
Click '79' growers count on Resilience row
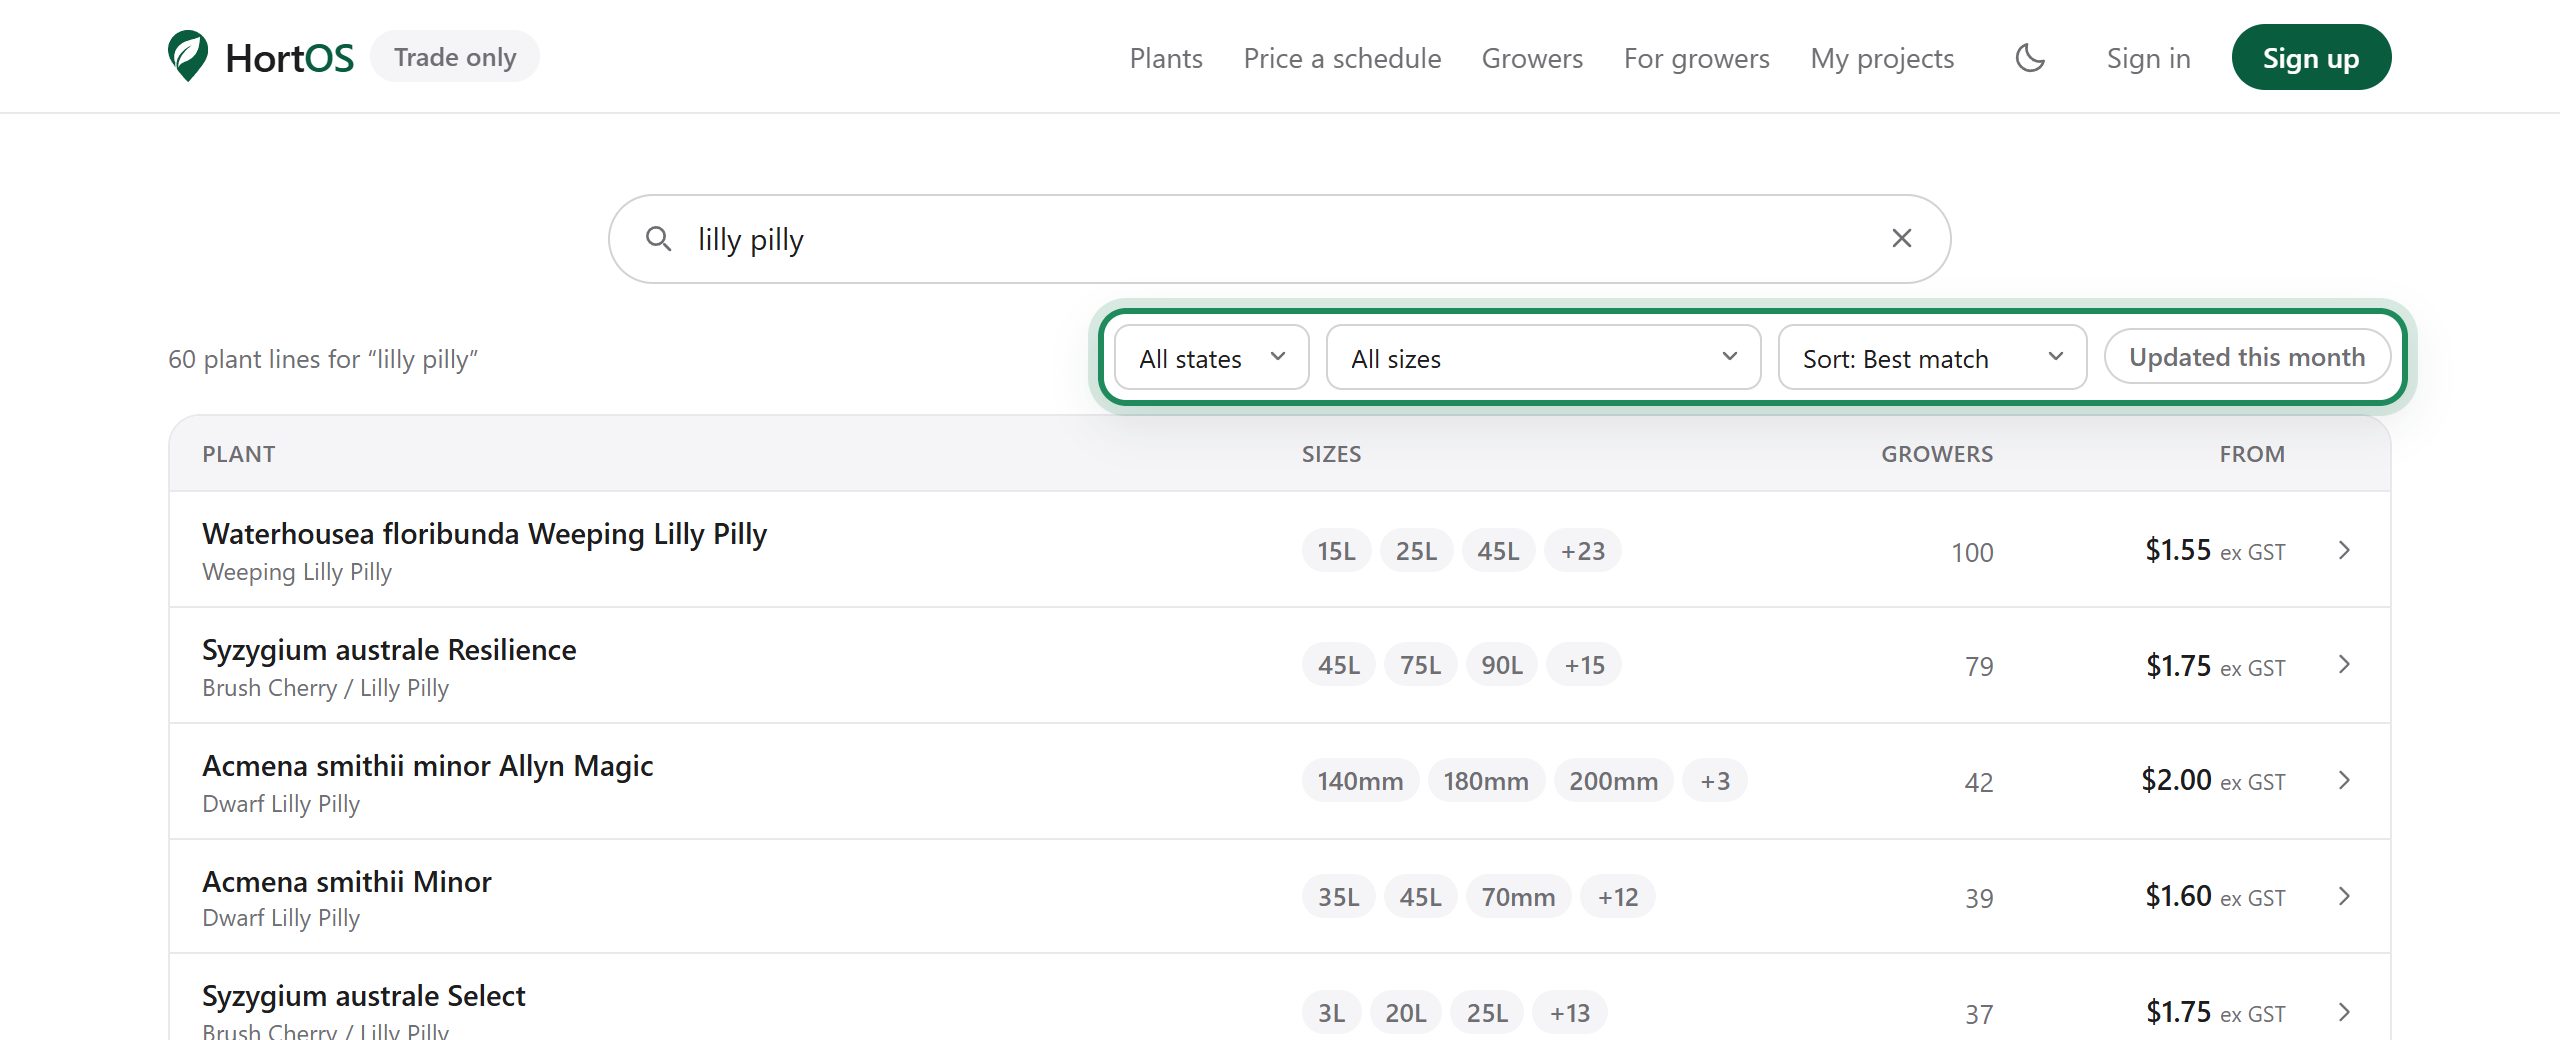(1979, 666)
